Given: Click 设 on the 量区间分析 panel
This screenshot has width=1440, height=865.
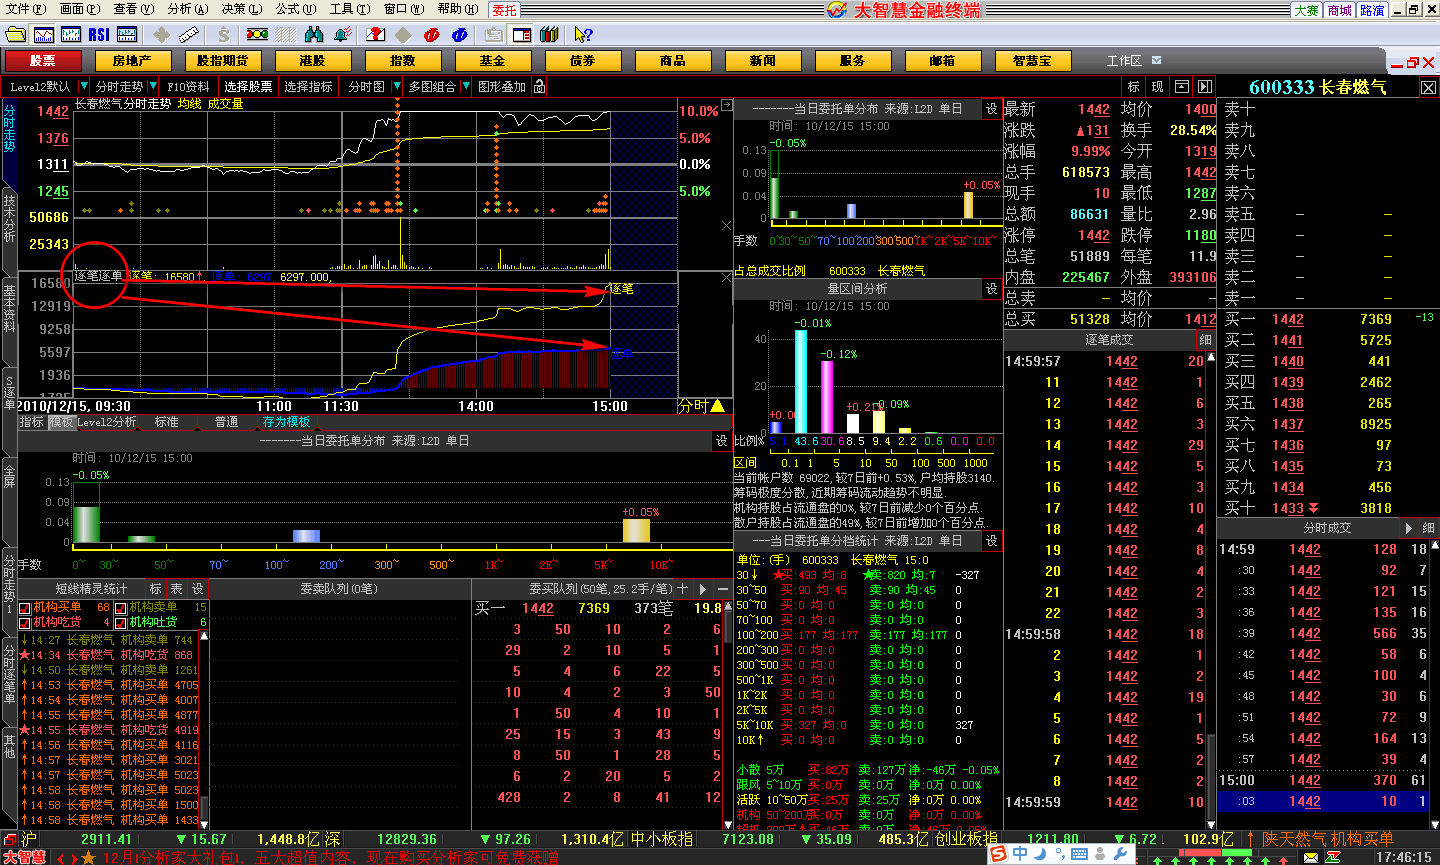Looking at the screenshot, I should 992,289.
